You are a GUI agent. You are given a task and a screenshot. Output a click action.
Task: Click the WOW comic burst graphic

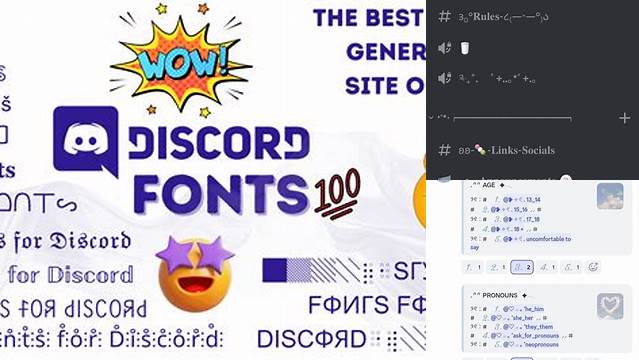pyautogui.click(x=181, y=60)
